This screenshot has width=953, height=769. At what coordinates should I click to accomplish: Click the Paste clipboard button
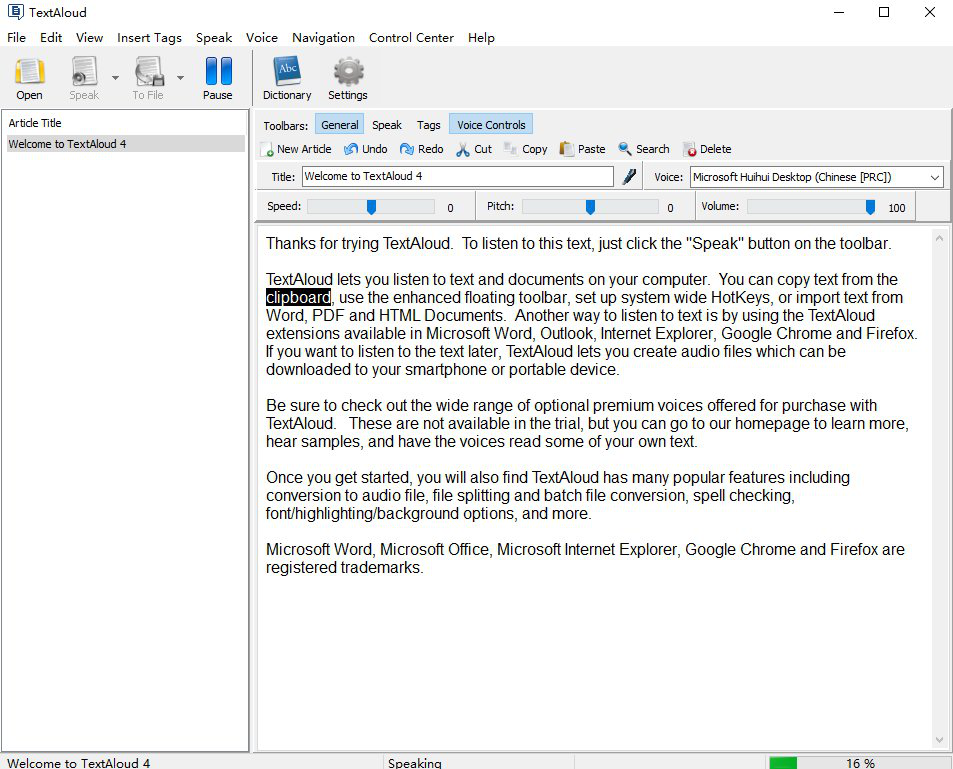(582, 149)
